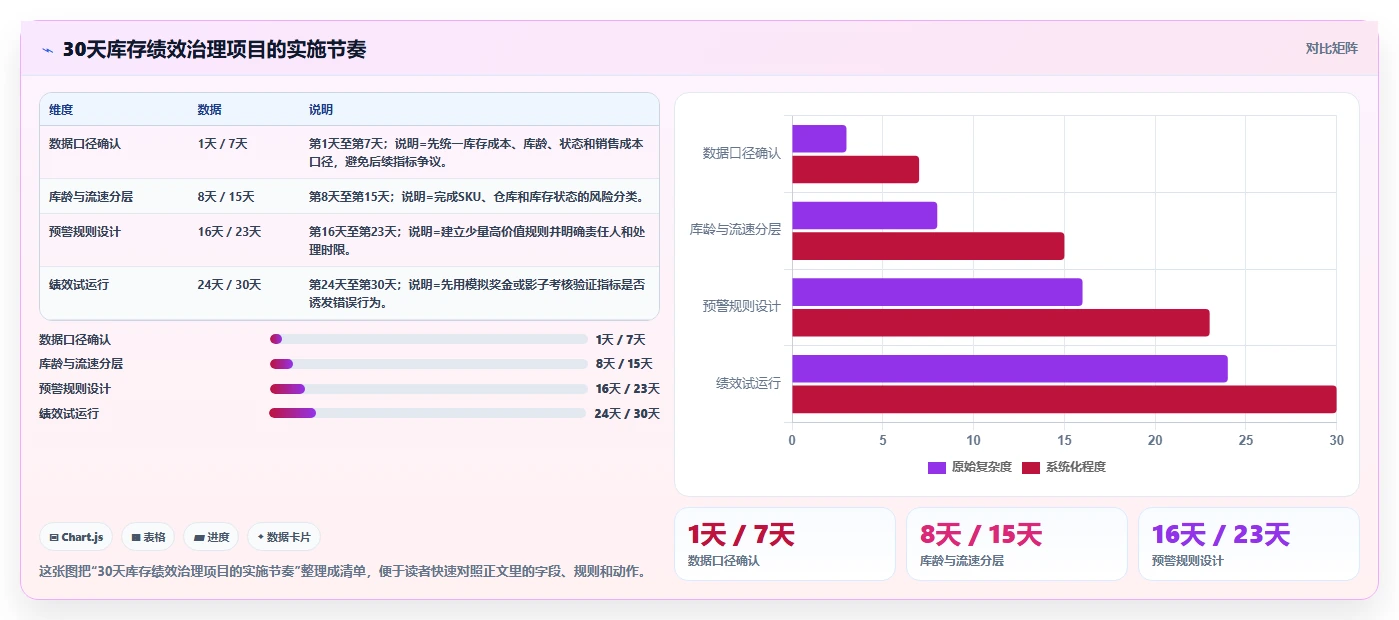The width and height of the screenshot is (1399, 620).
Task: Click table cell 库龄与流速分层
Action: (91, 197)
